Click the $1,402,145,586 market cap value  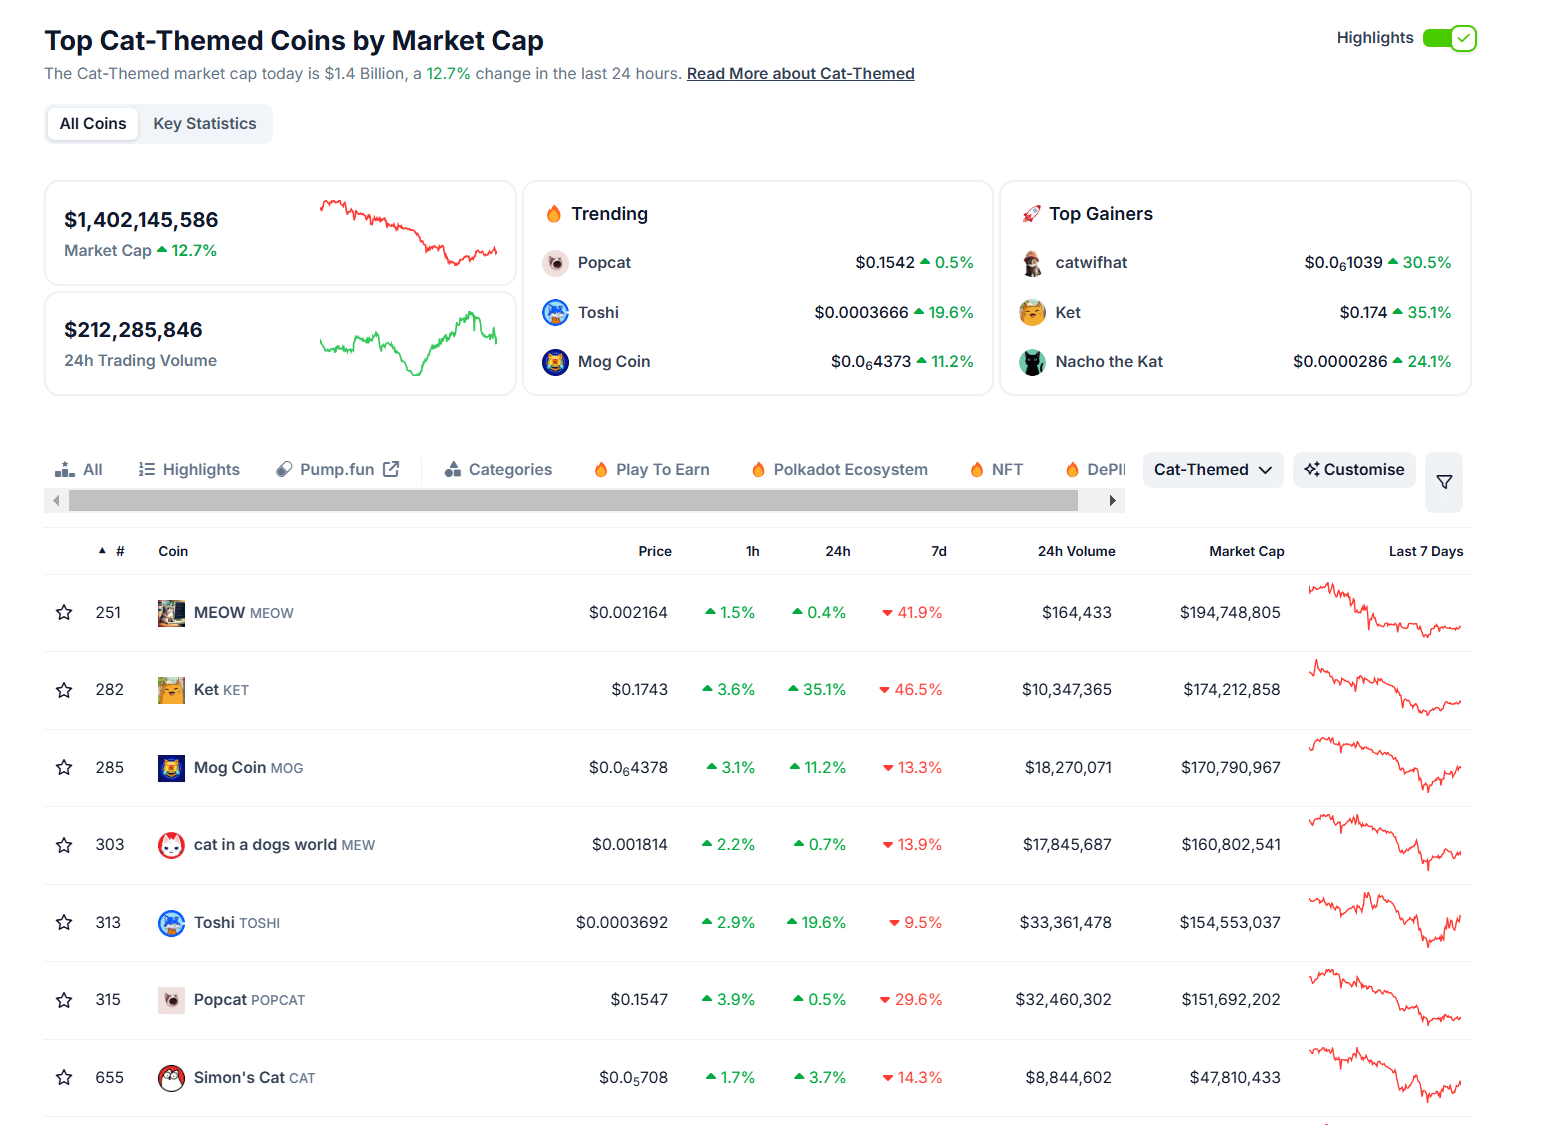coord(141,220)
